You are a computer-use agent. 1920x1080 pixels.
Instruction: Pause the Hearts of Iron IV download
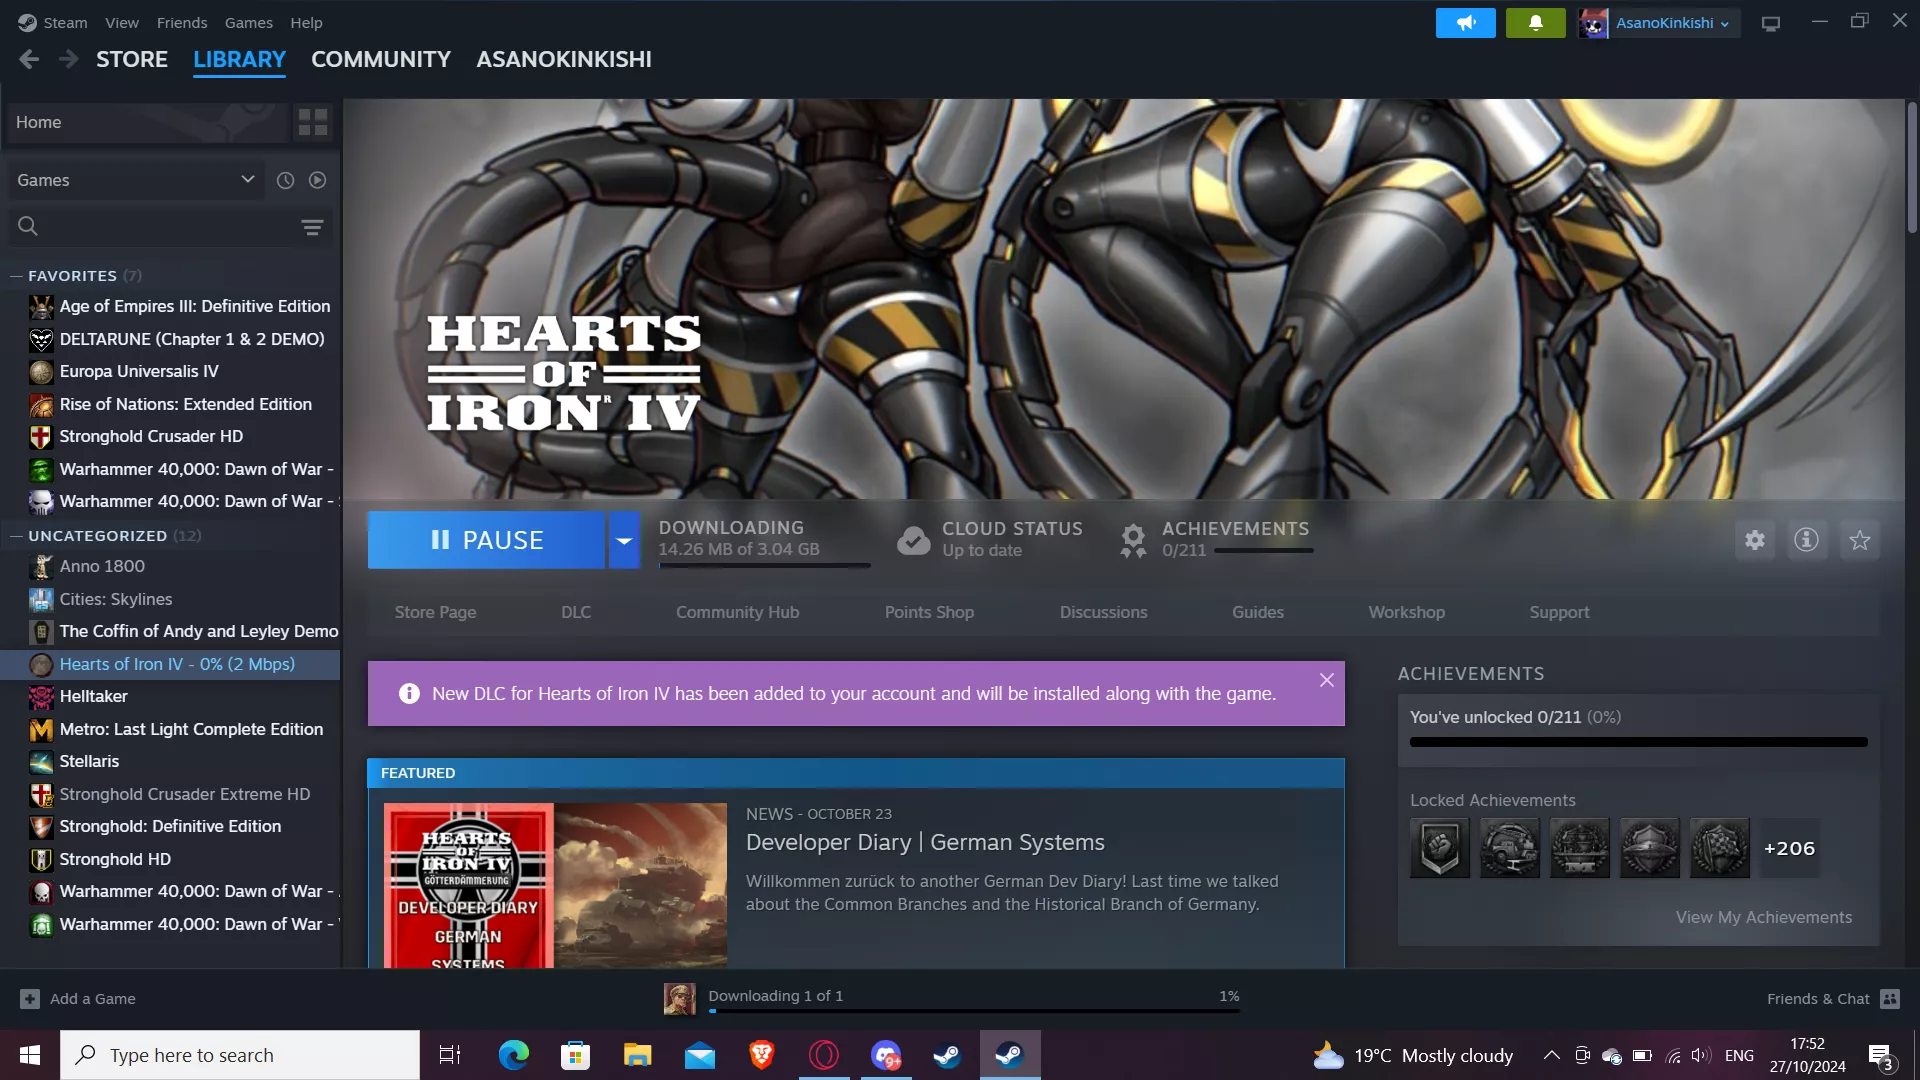(486, 540)
